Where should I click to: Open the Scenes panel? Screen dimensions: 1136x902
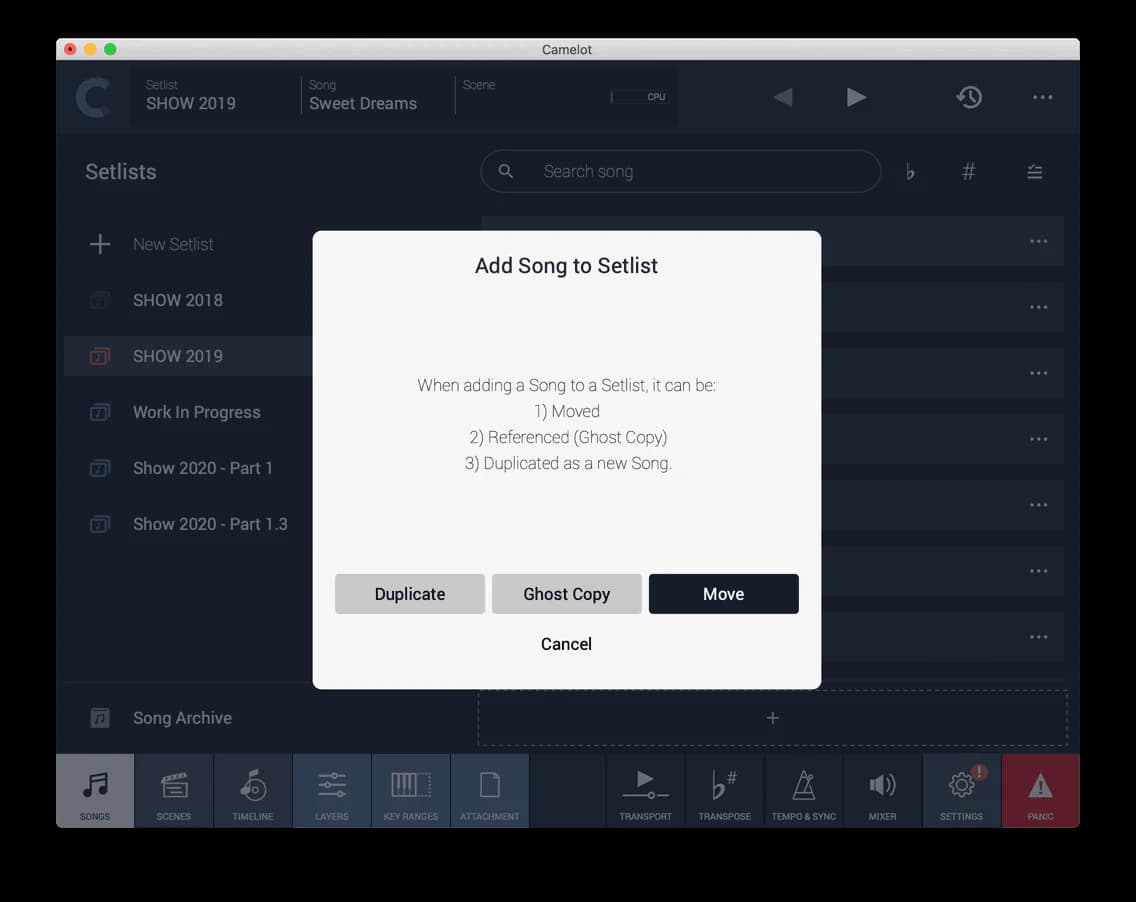[x=173, y=790]
